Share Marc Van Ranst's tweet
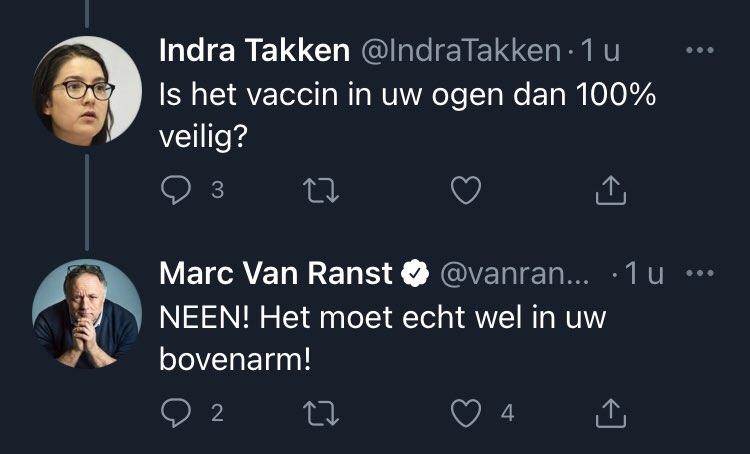Image resolution: width=750 pixels, height=454 pixels. [610, 412]
